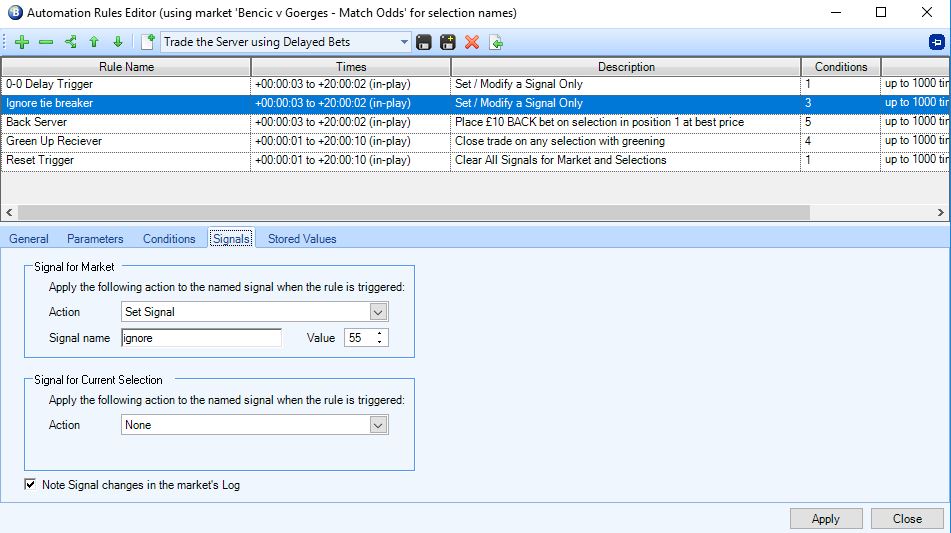Select the 'Reset Trigger' rule row
The width and height of the screenshot is (951, 533).
(x=475, y=160)
